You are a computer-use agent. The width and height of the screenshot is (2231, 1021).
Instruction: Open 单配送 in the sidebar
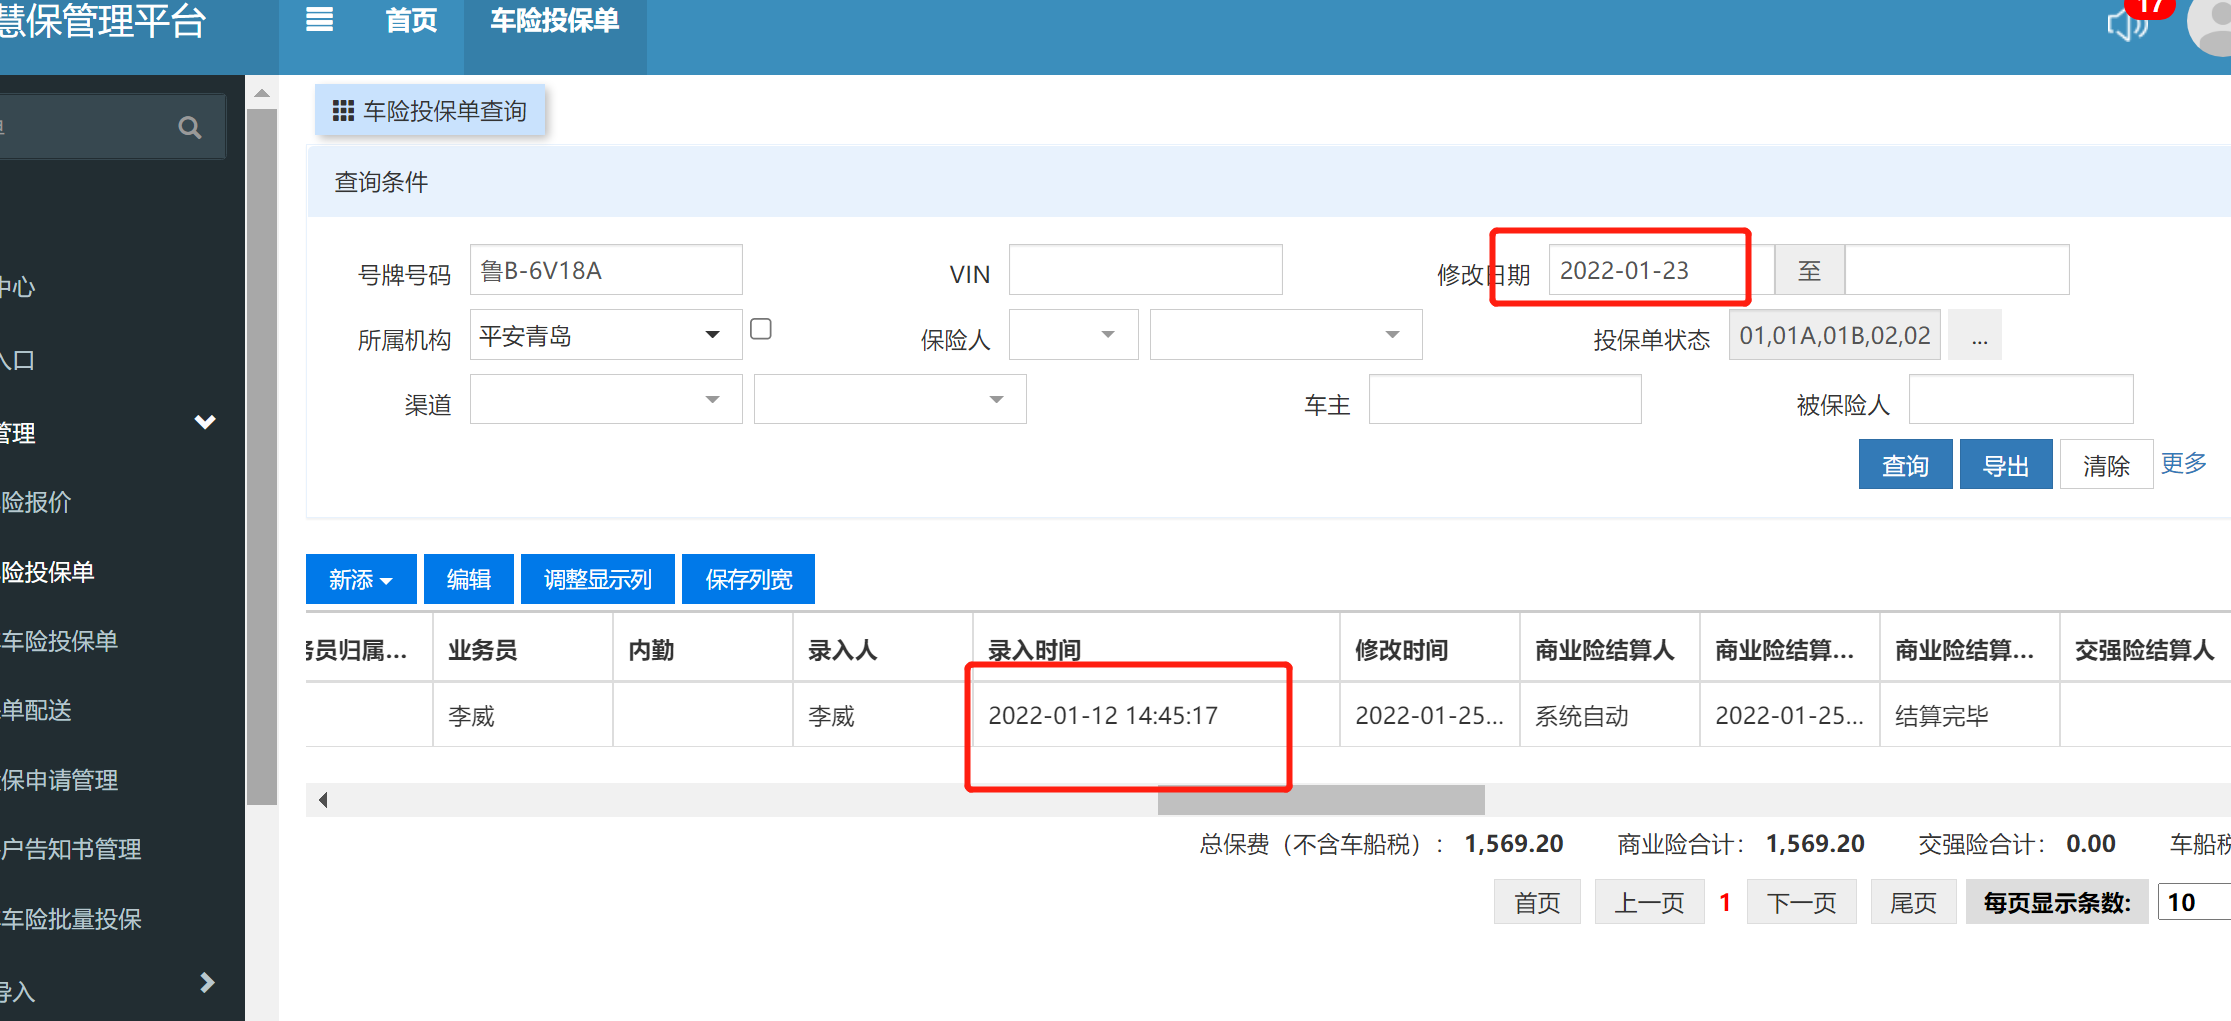pyautogui.click(x=36, y=710)
